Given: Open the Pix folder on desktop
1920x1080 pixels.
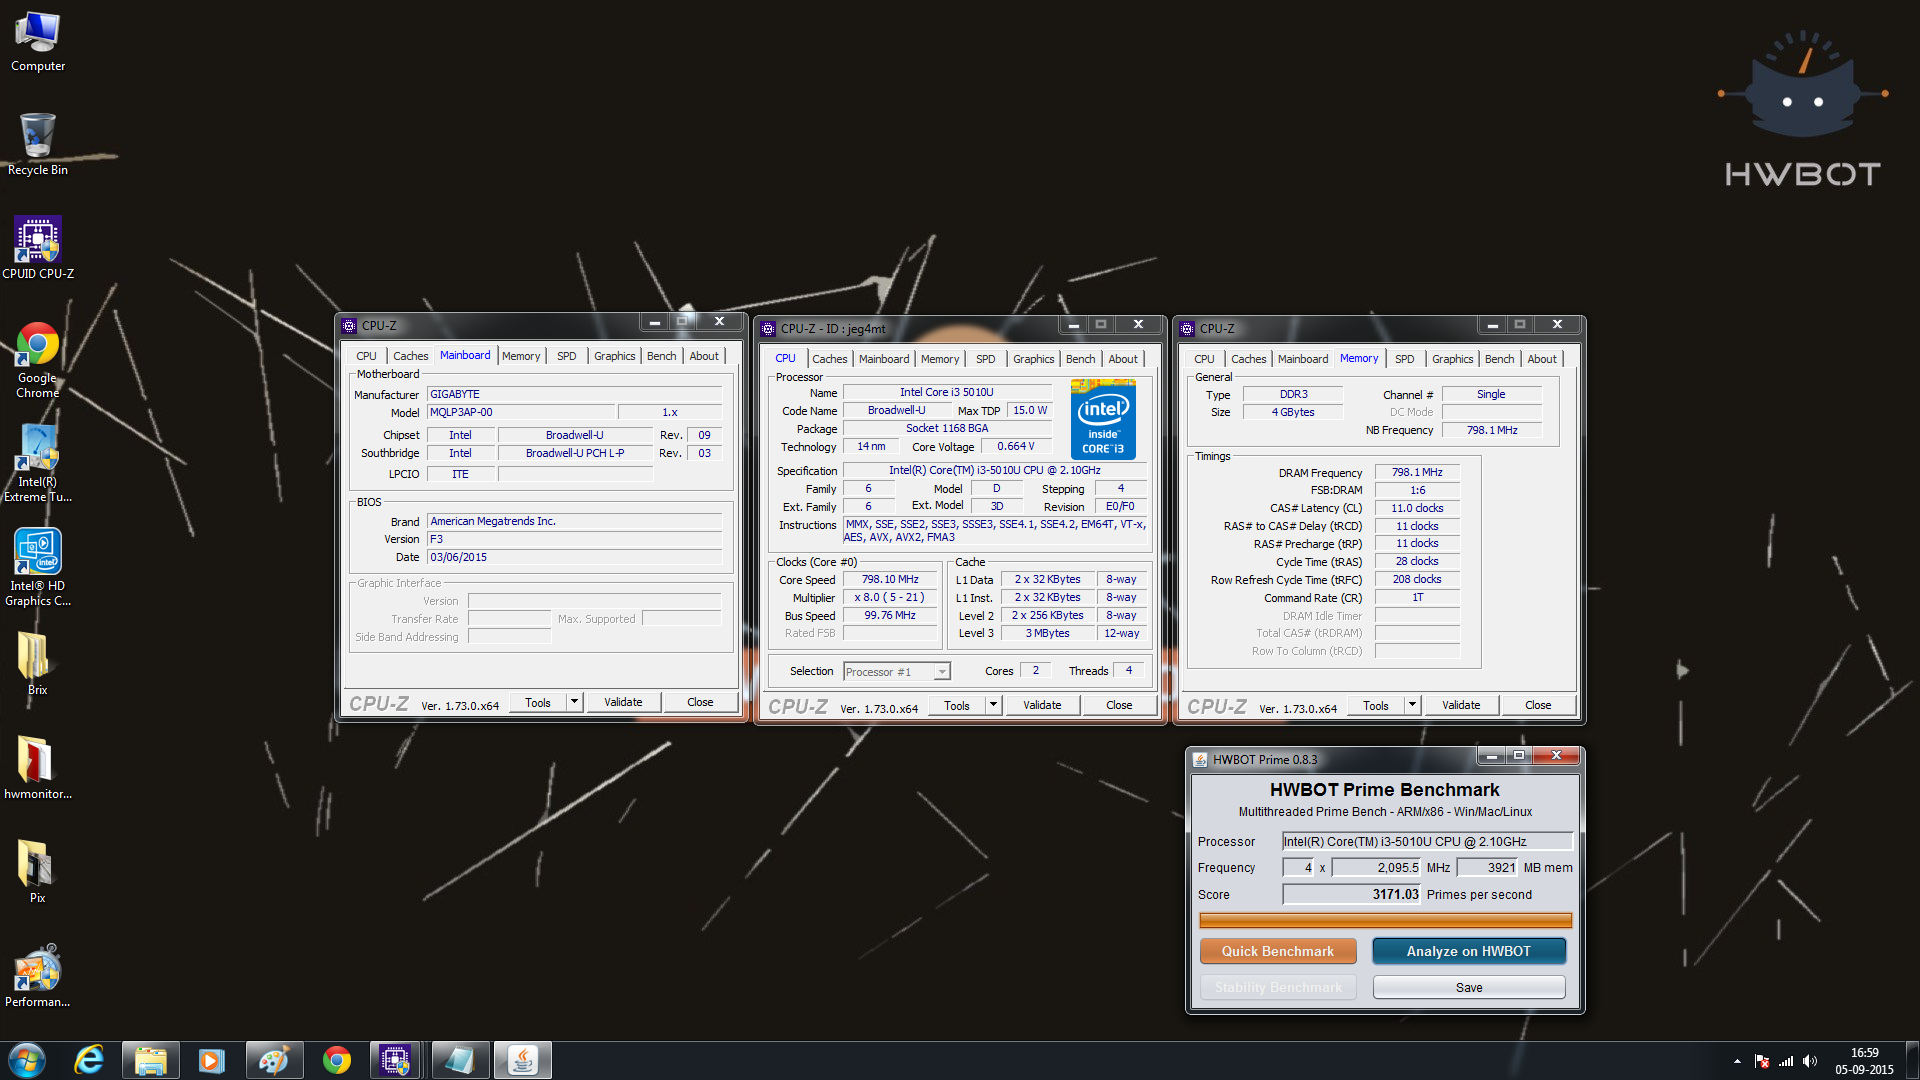Looking at the screenshot, I should [x=38, y=871].
